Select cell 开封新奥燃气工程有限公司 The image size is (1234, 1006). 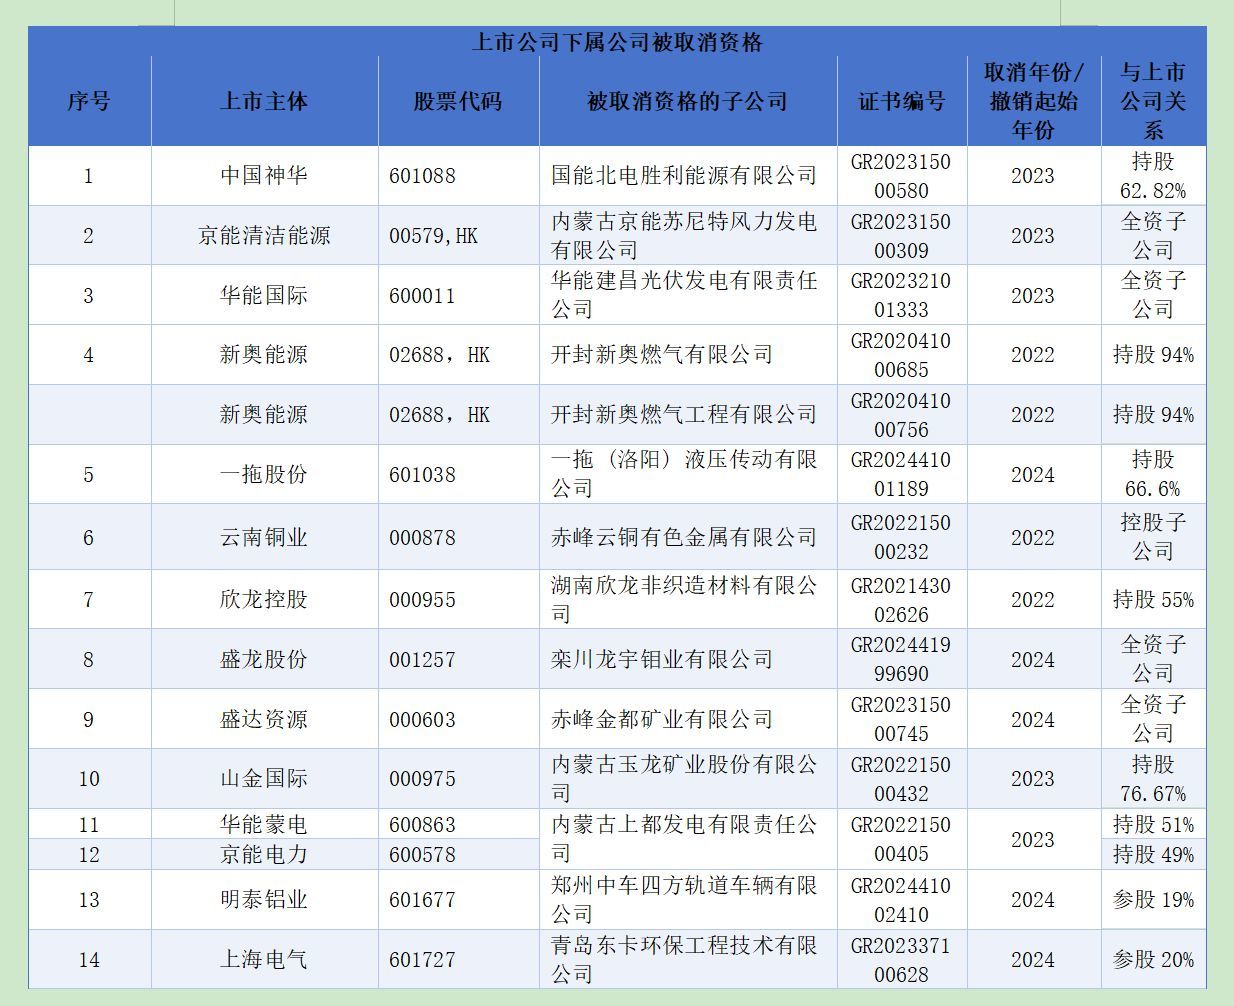point(688,414)
